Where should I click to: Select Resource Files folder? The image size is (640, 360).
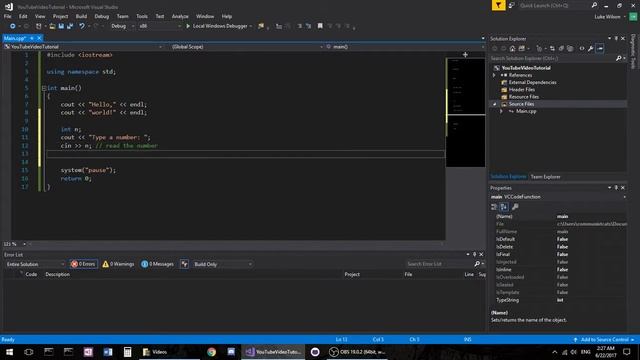(523, 97)
